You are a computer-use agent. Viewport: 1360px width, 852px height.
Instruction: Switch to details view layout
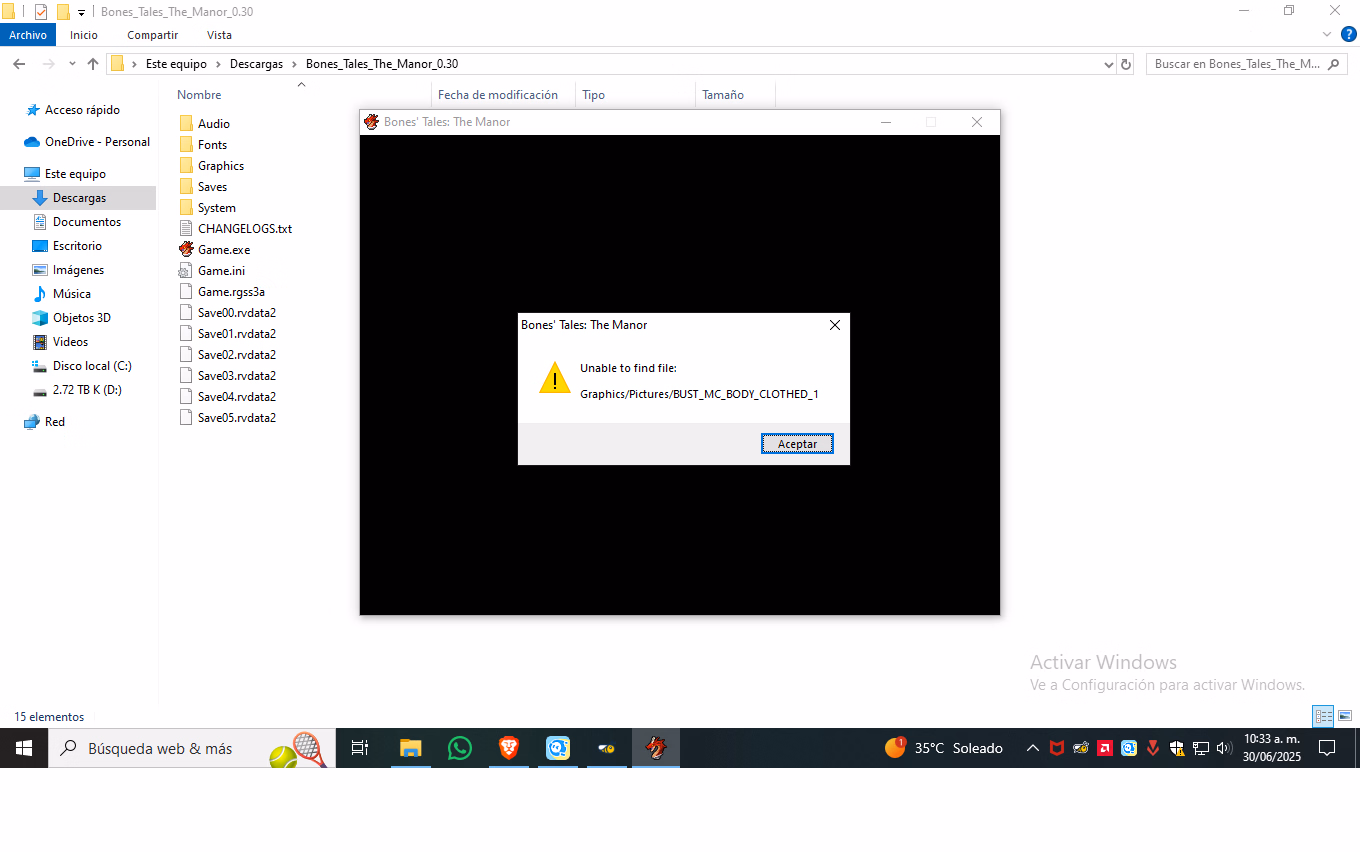pos(1324,716)
